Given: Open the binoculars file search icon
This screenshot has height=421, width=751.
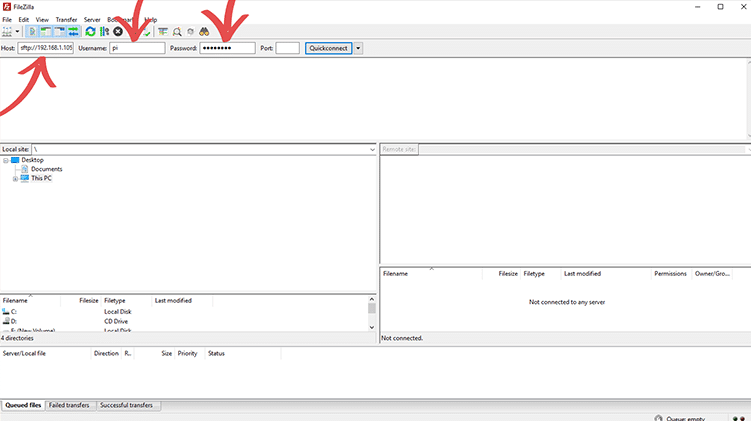Looking at the screenshot, I should pos(204,32).
